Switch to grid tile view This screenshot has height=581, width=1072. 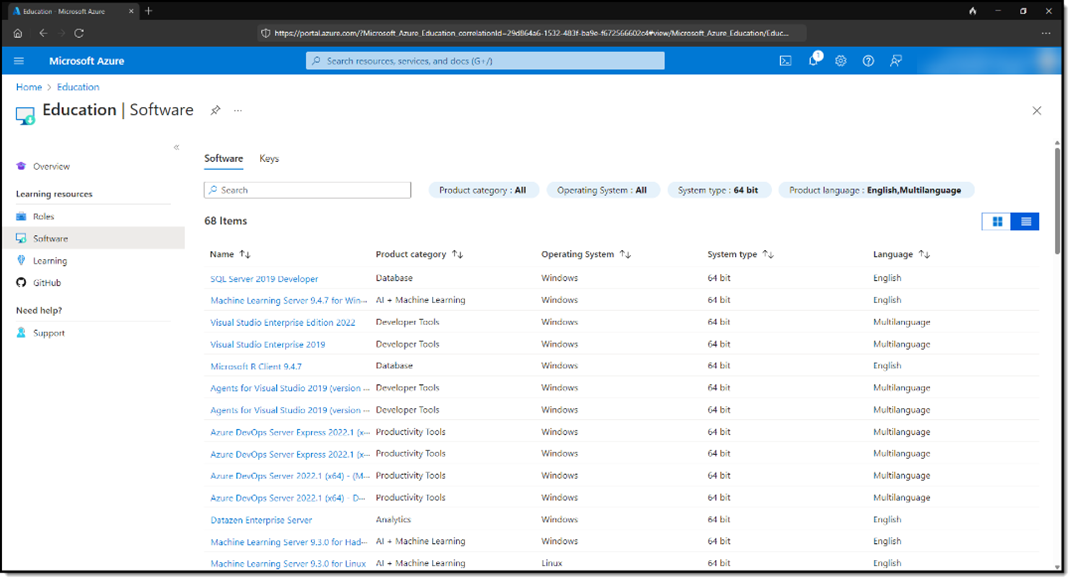point(996,222)
